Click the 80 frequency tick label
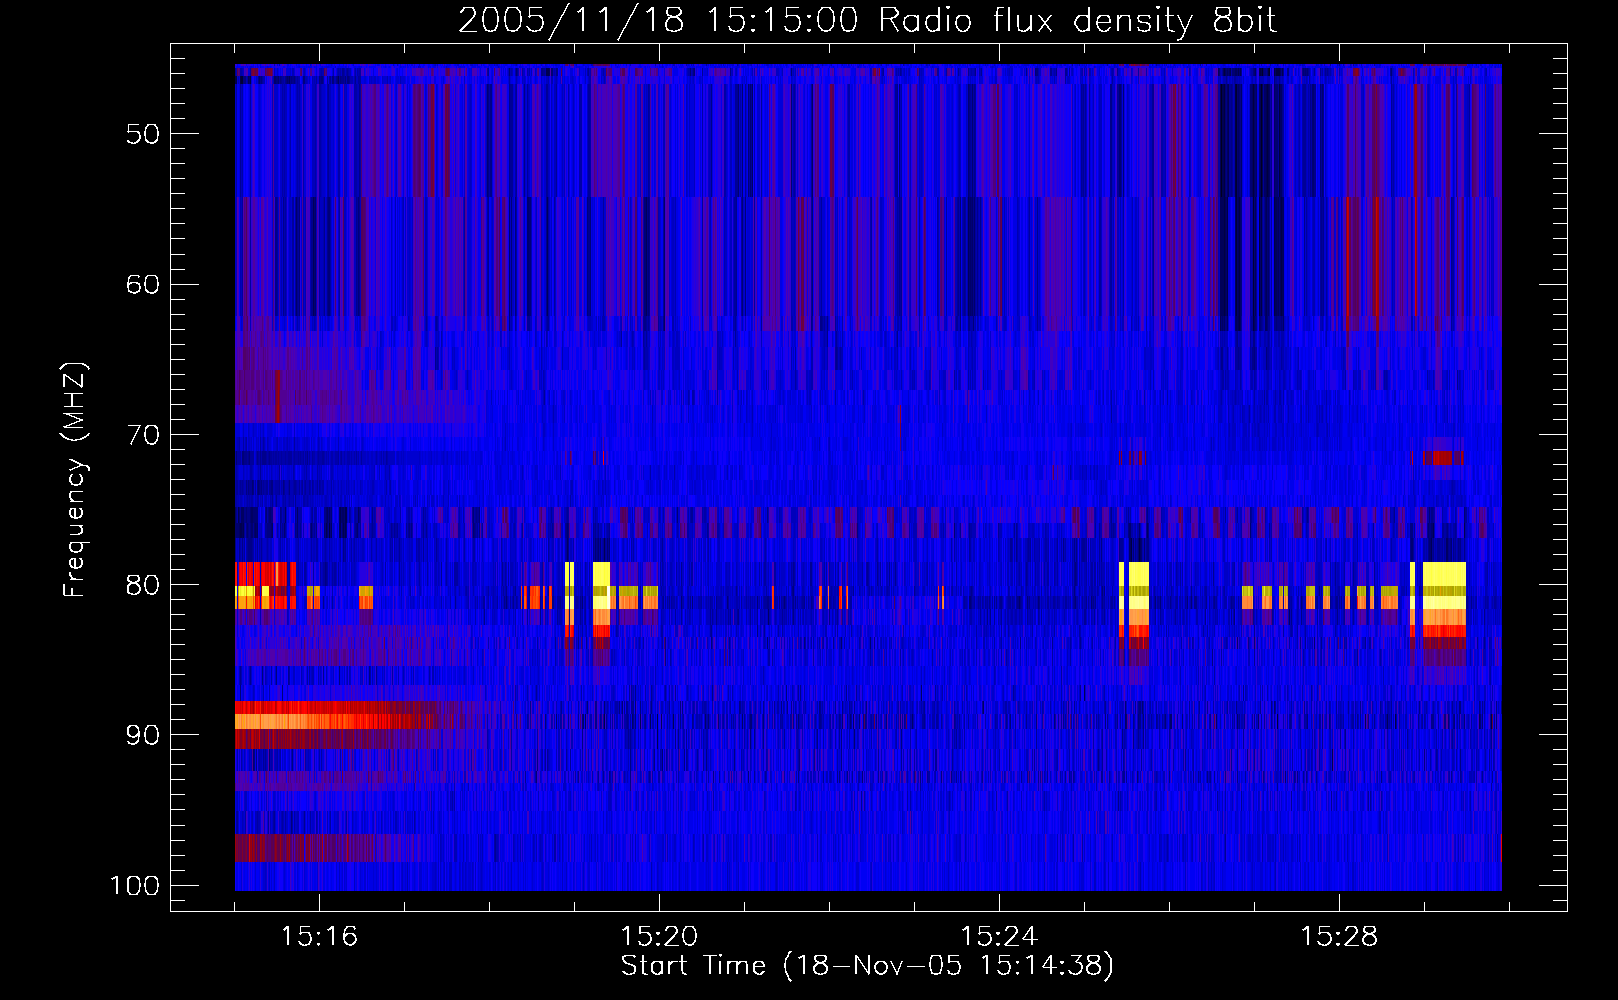 pos(143,585)
